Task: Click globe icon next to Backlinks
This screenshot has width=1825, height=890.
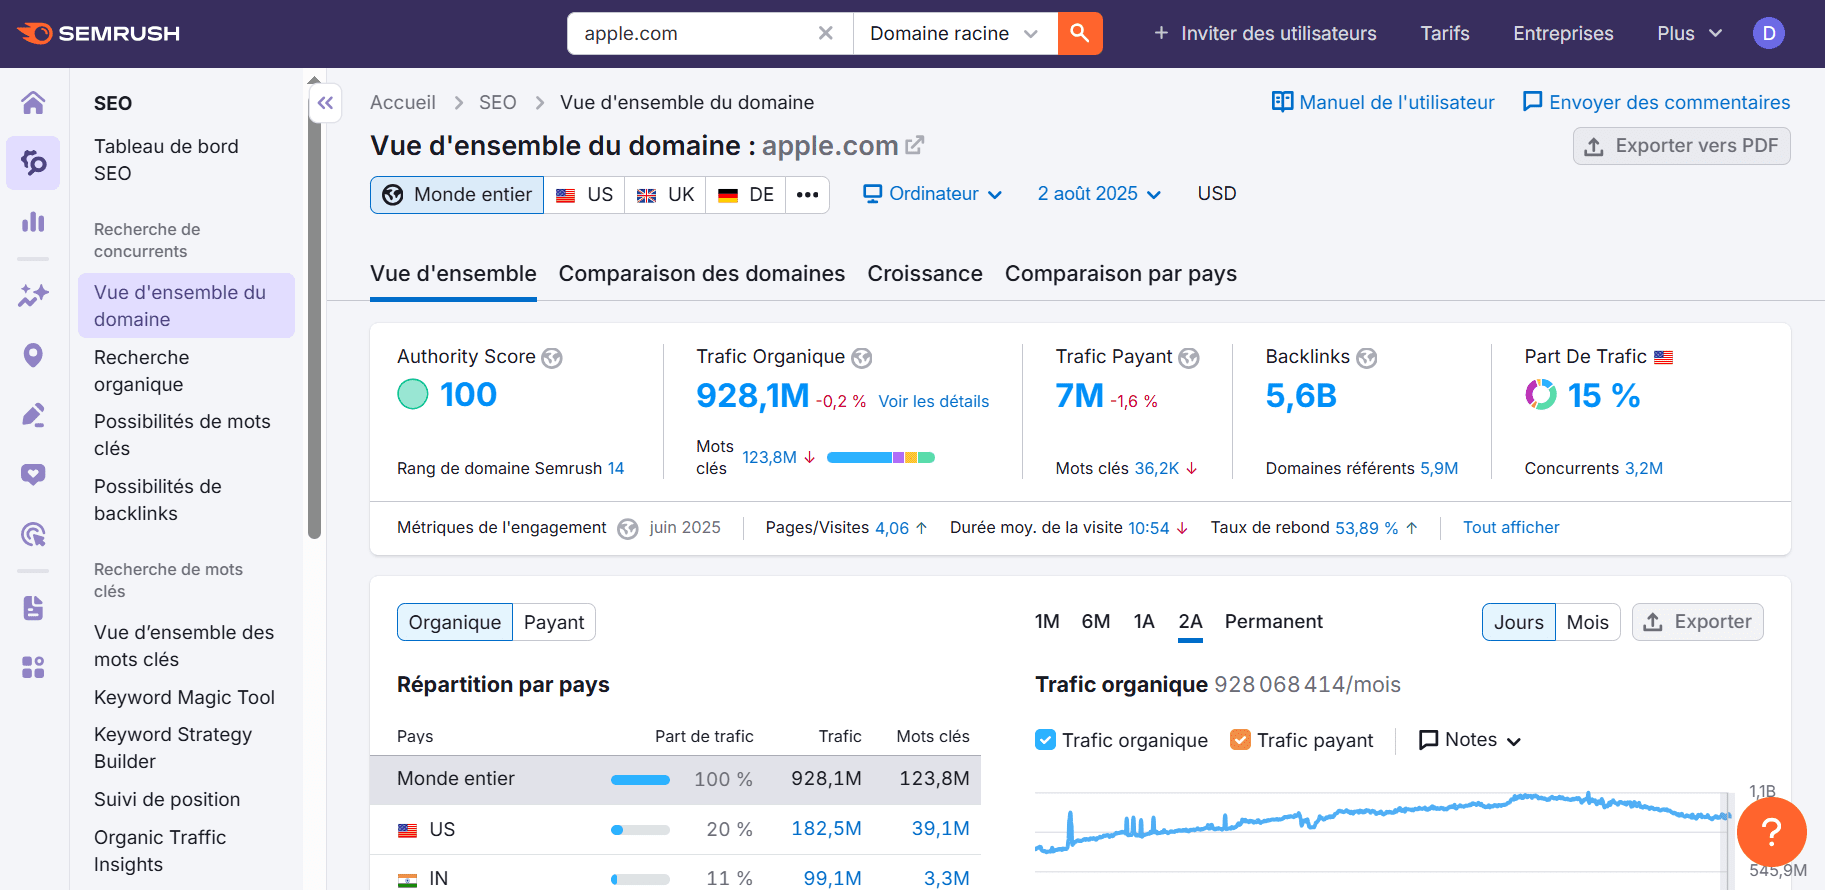Action: 1366,358
